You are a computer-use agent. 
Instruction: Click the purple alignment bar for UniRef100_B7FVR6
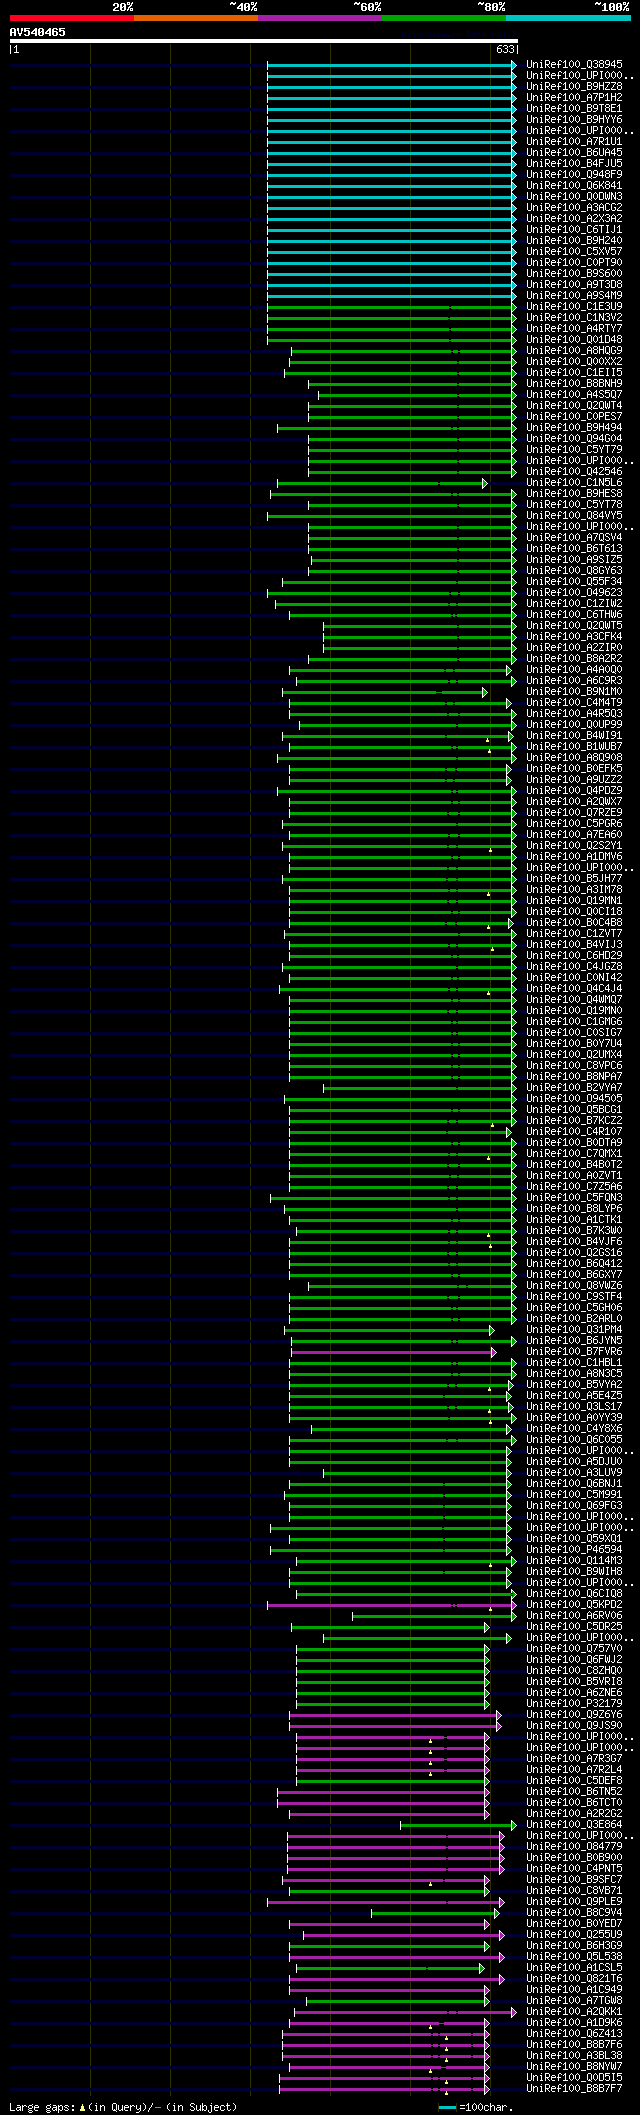(x=394, y=1352)
